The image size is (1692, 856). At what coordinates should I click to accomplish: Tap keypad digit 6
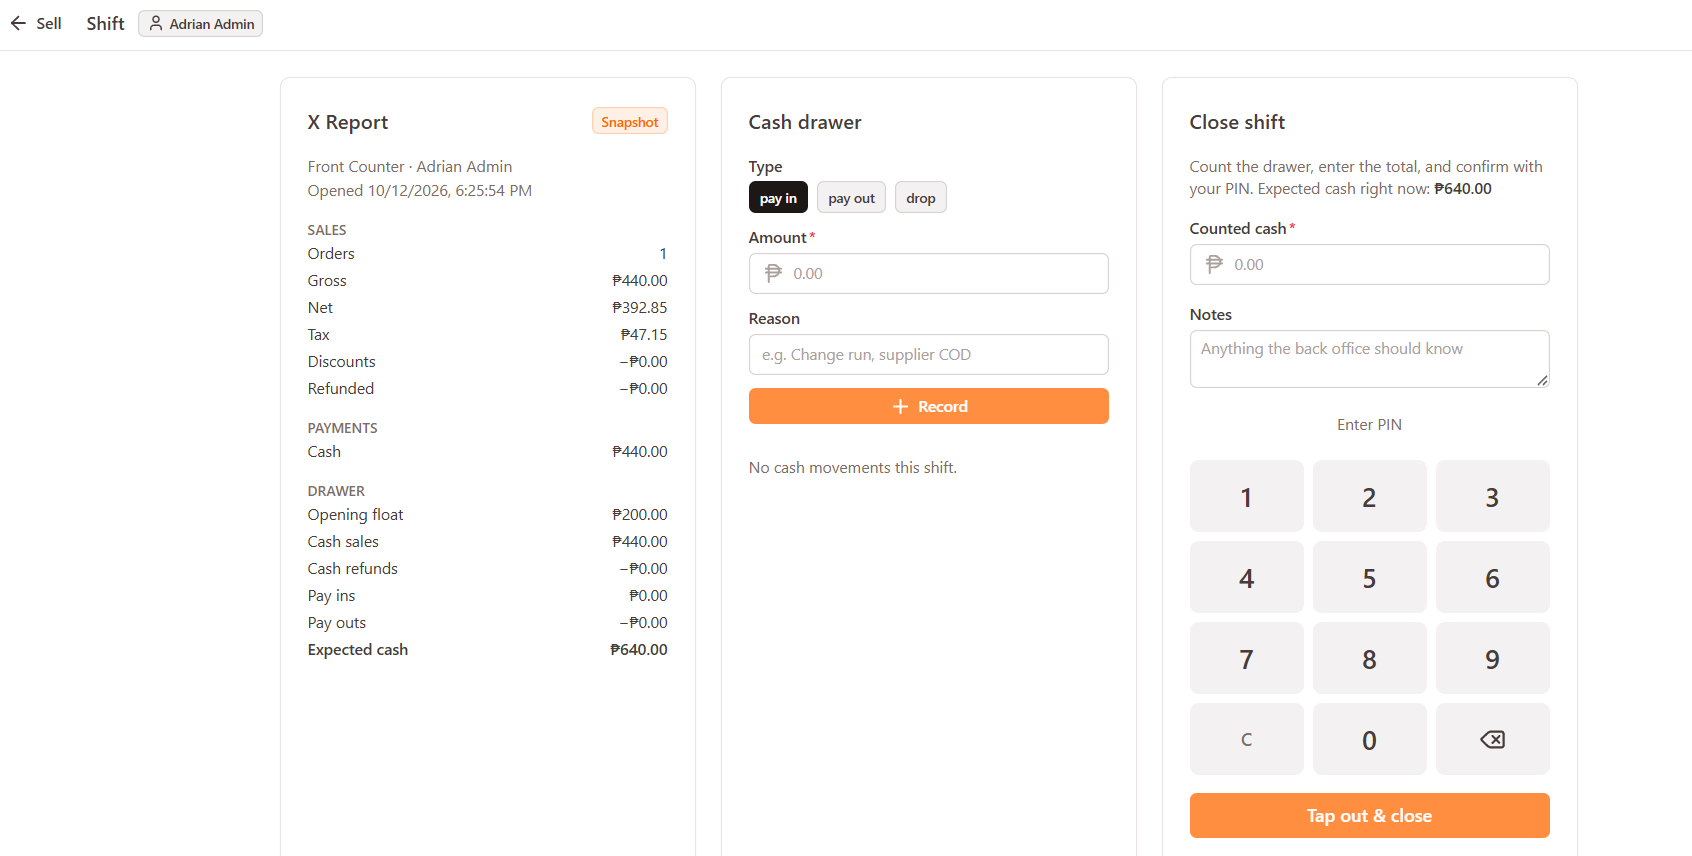1492,577
